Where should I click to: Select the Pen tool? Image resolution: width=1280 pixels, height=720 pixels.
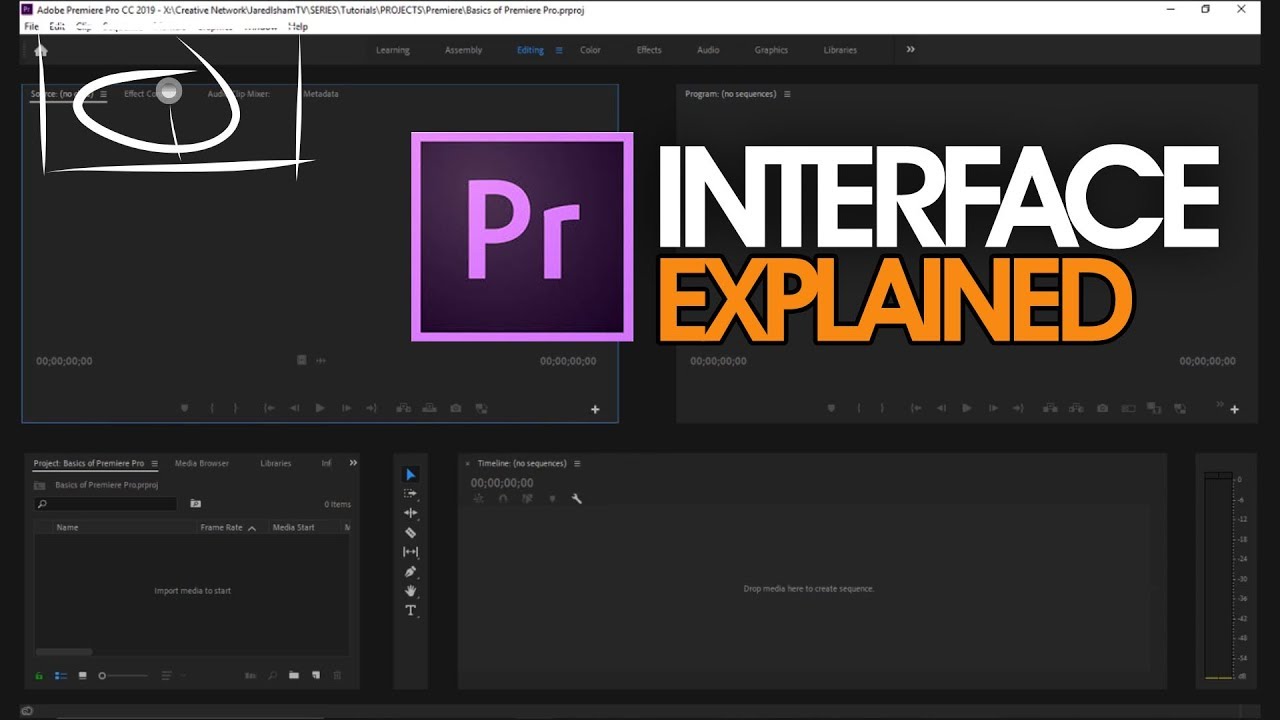tap(410, 572)
